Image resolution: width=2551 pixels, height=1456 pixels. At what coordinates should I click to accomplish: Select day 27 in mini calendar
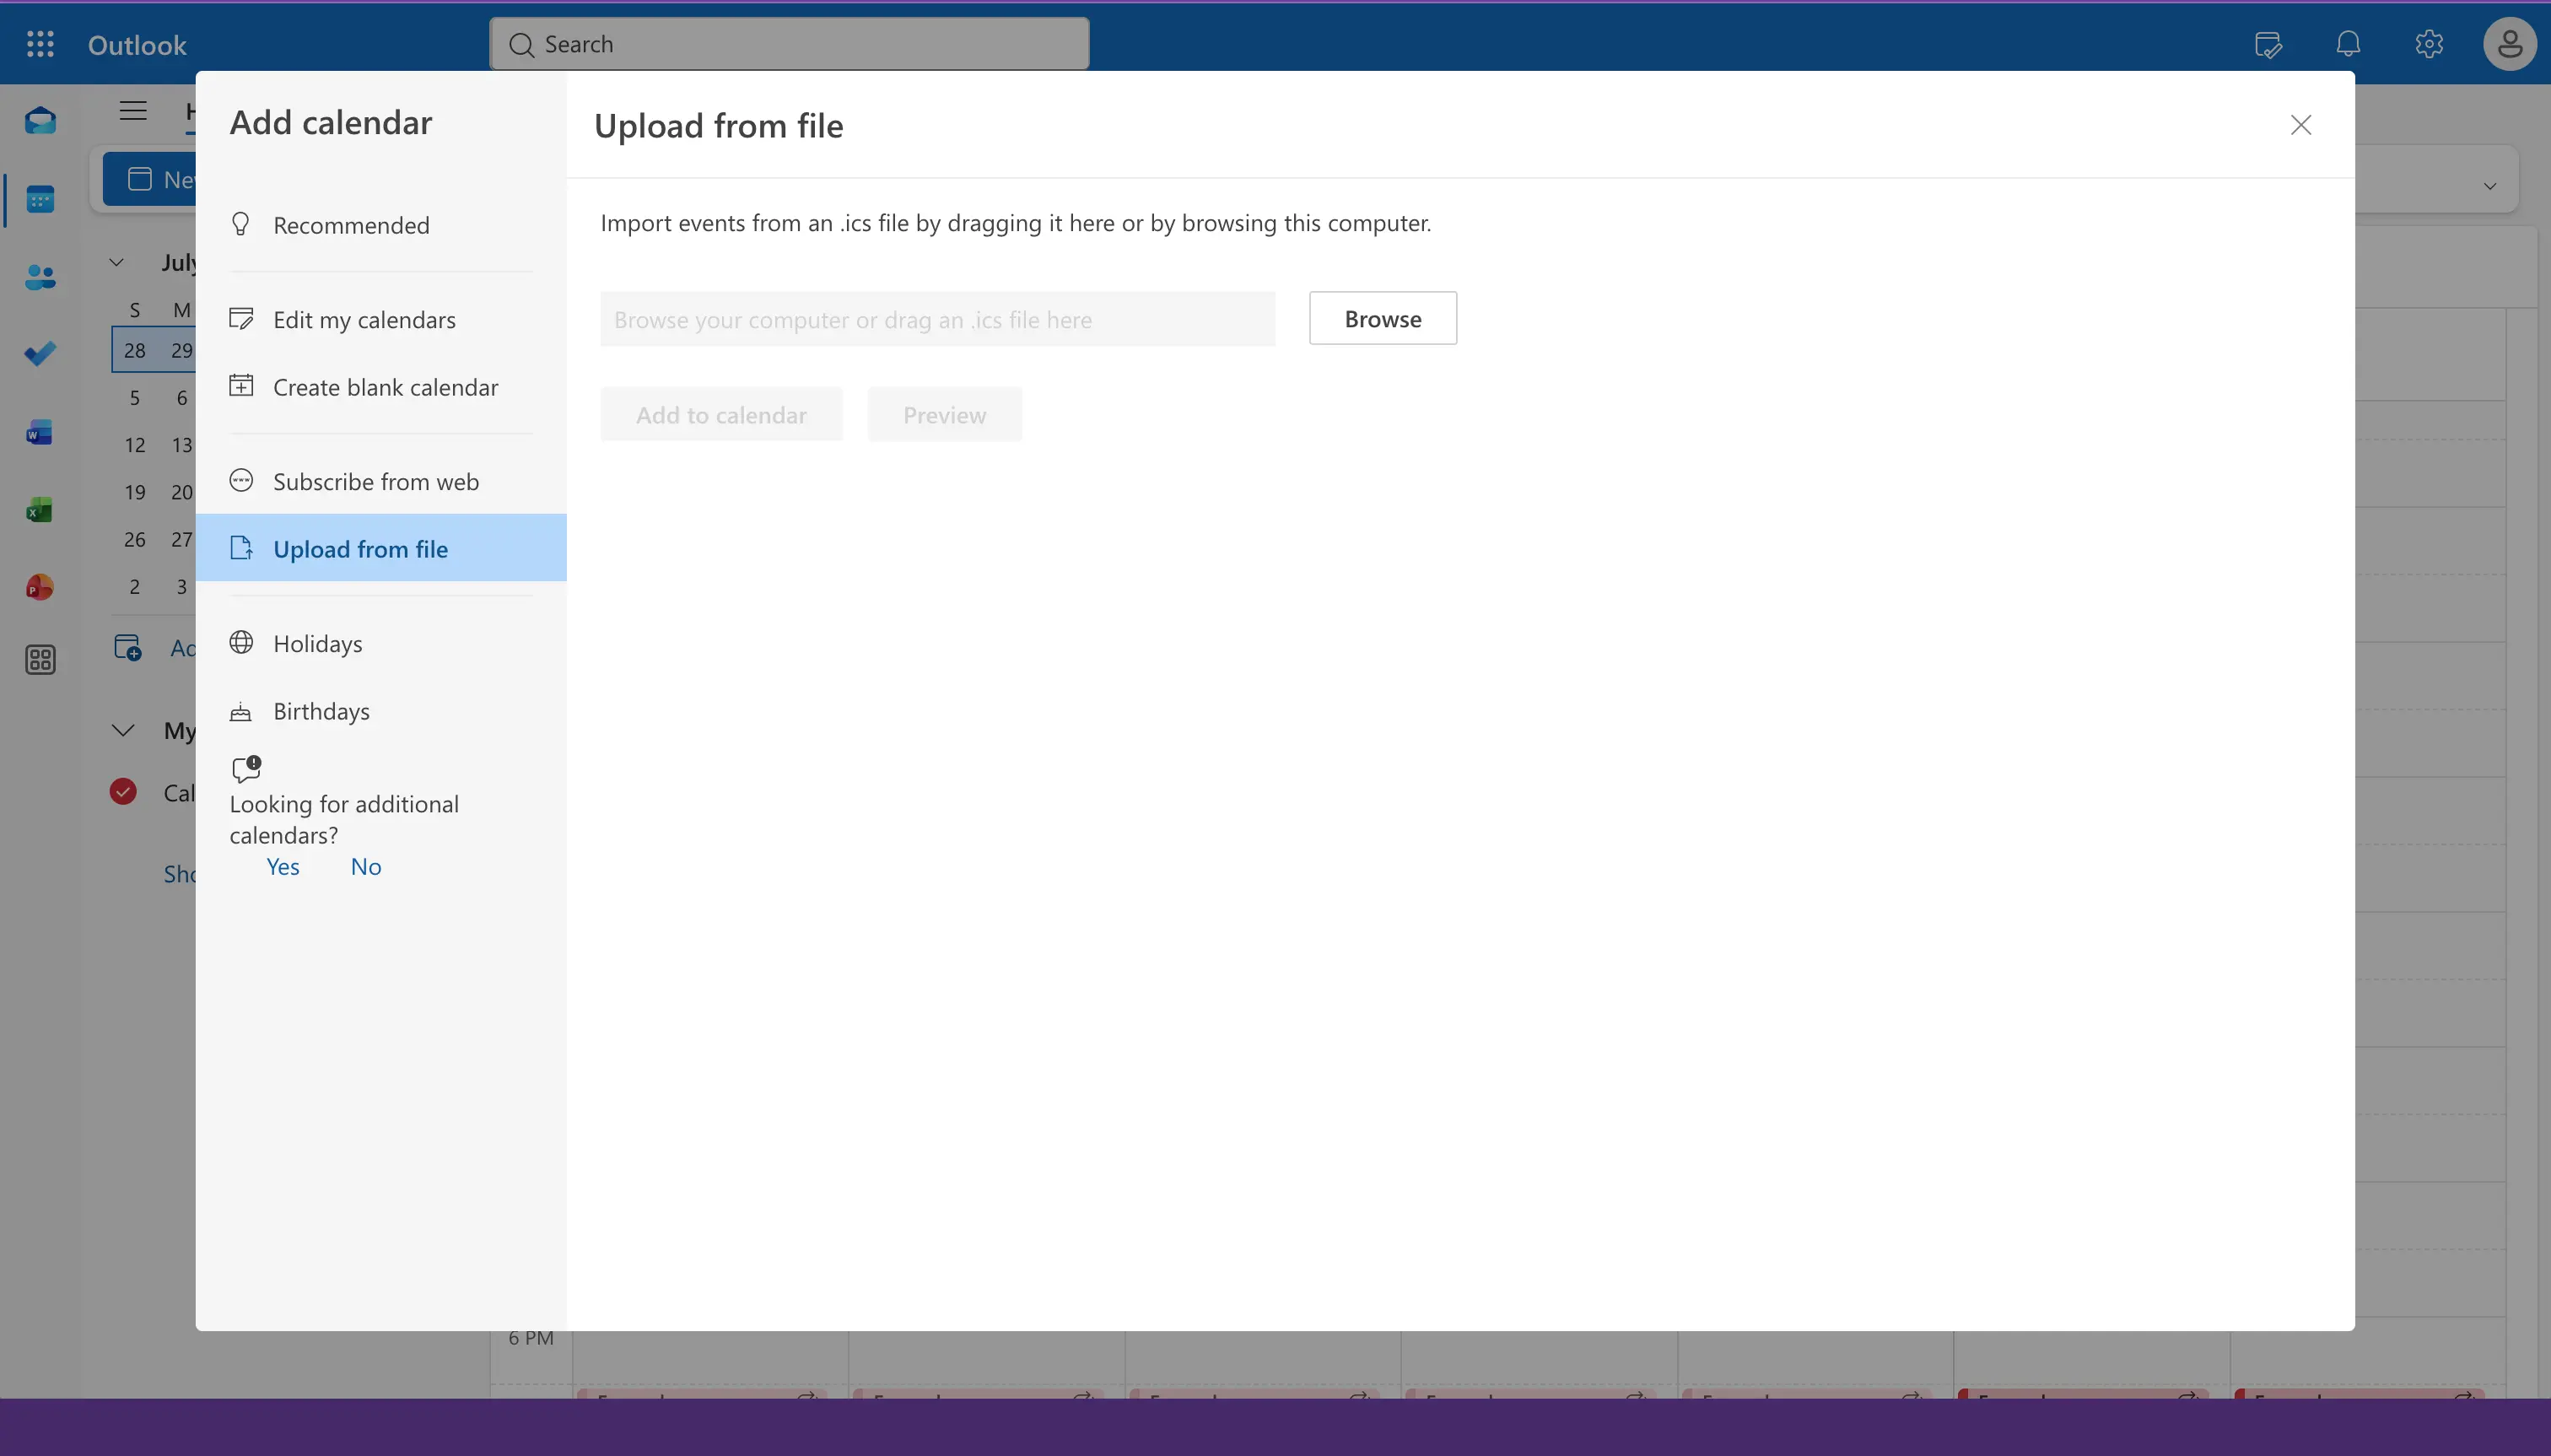(x=181, y=539)
